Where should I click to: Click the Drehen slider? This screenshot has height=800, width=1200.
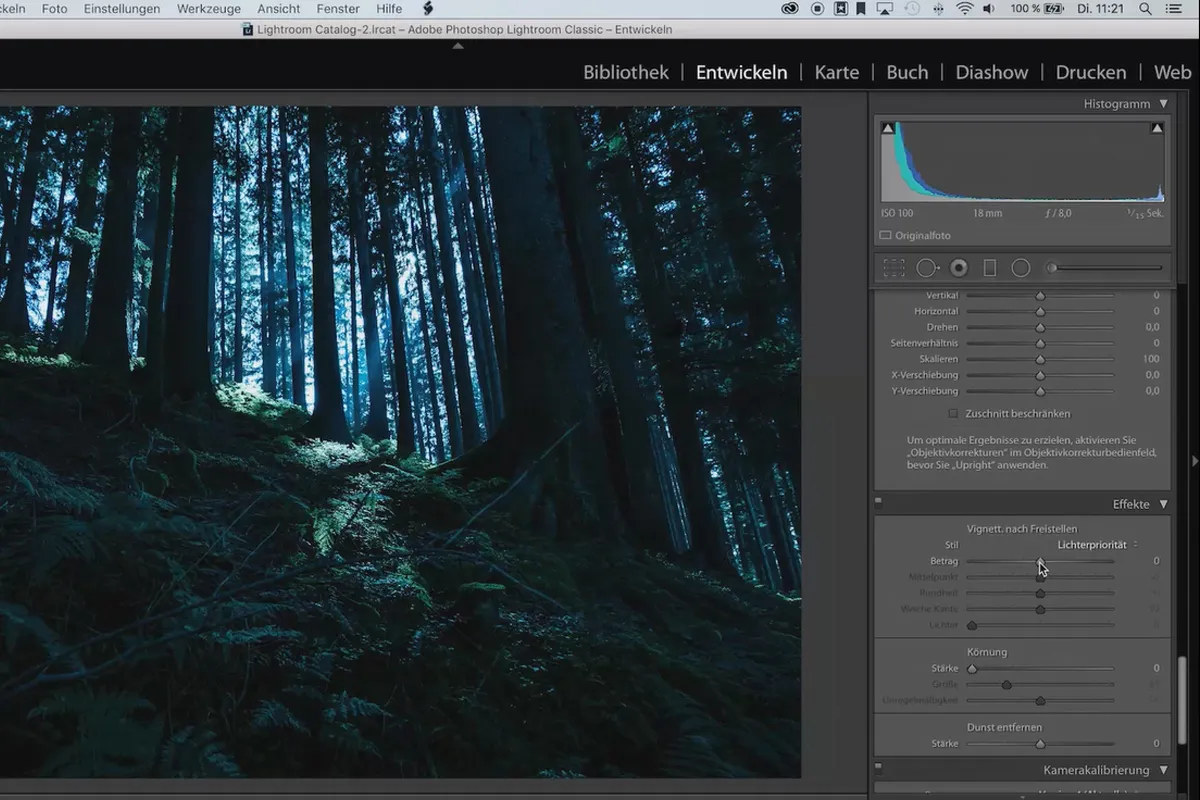pyautogui.click(x=1040, y=327)
